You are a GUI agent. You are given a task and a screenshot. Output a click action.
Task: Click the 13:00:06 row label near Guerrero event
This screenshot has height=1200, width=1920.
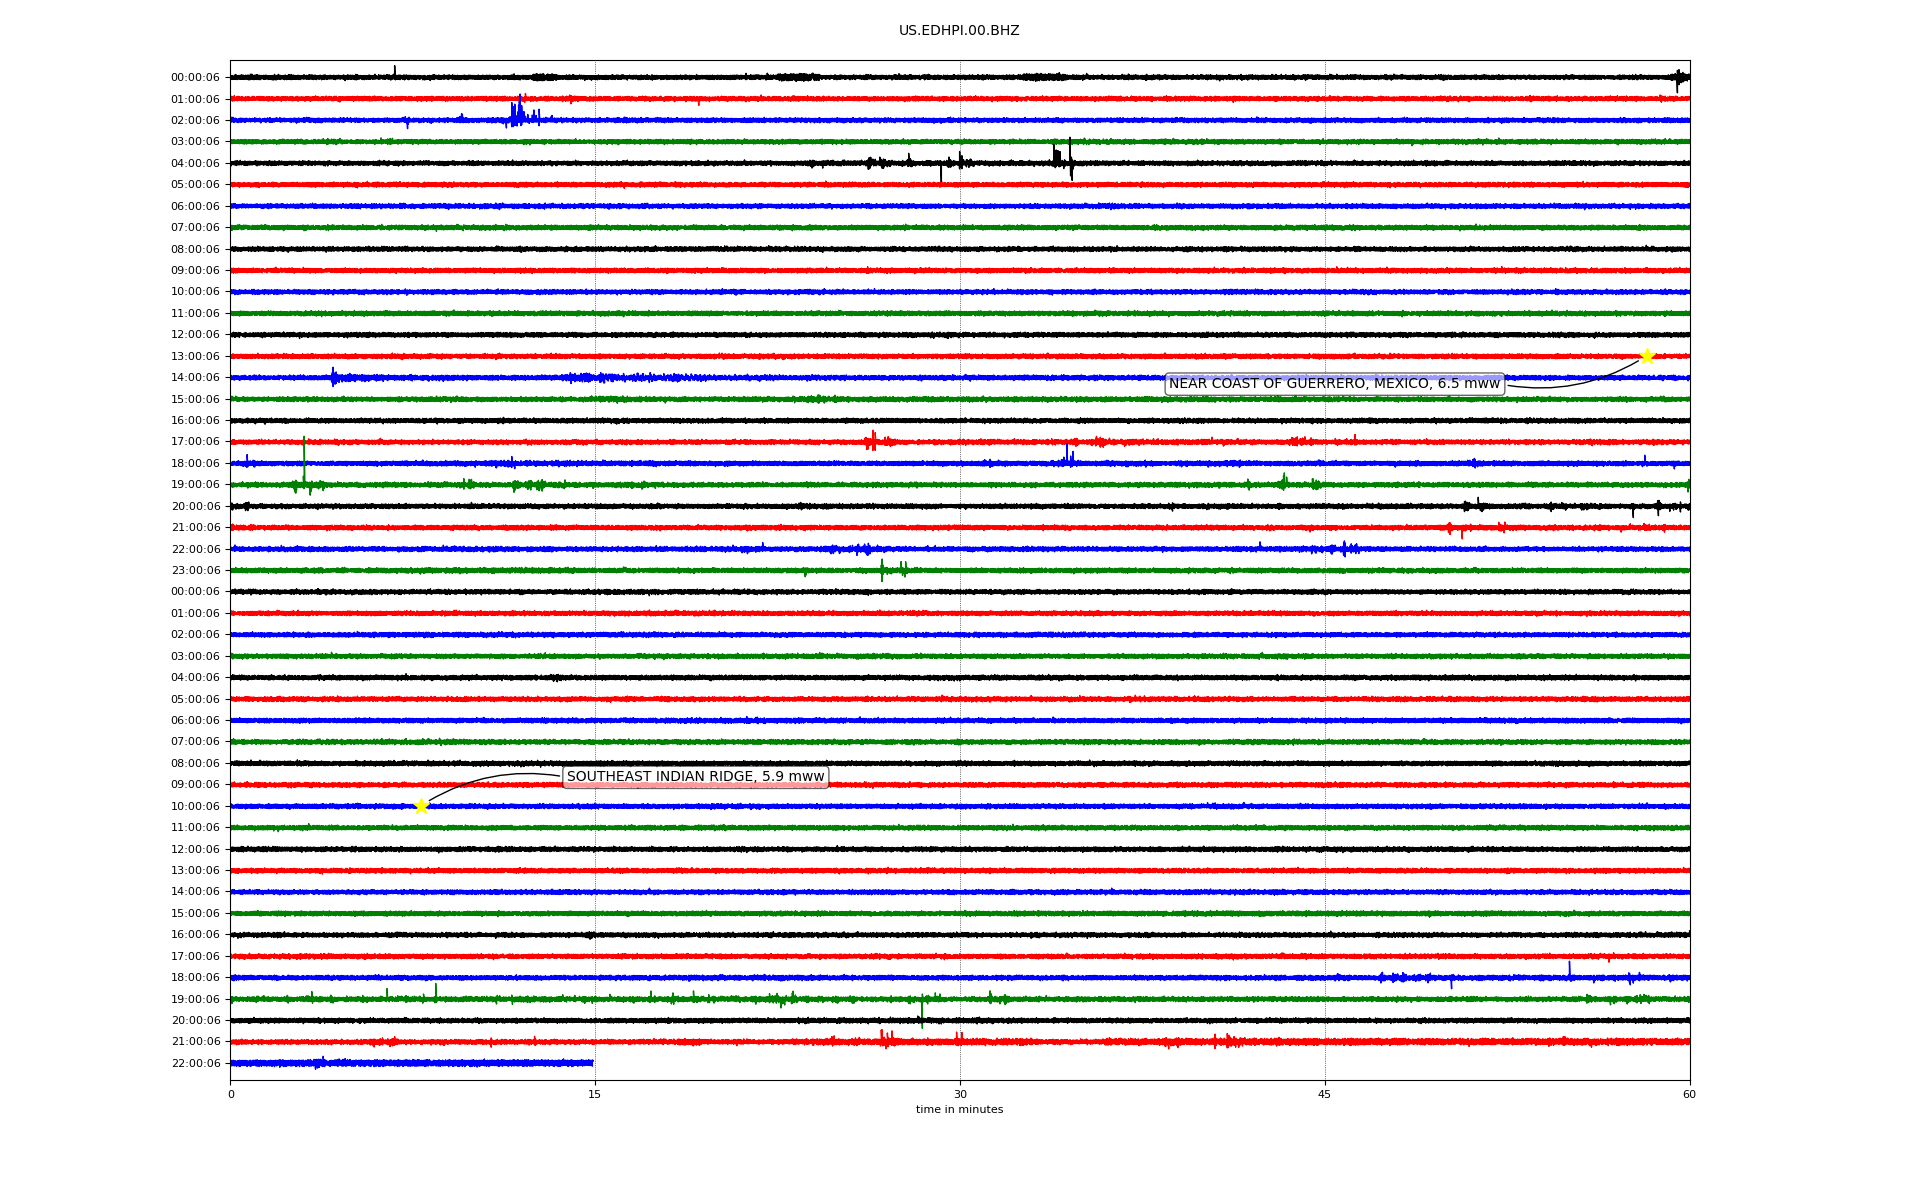195,357
